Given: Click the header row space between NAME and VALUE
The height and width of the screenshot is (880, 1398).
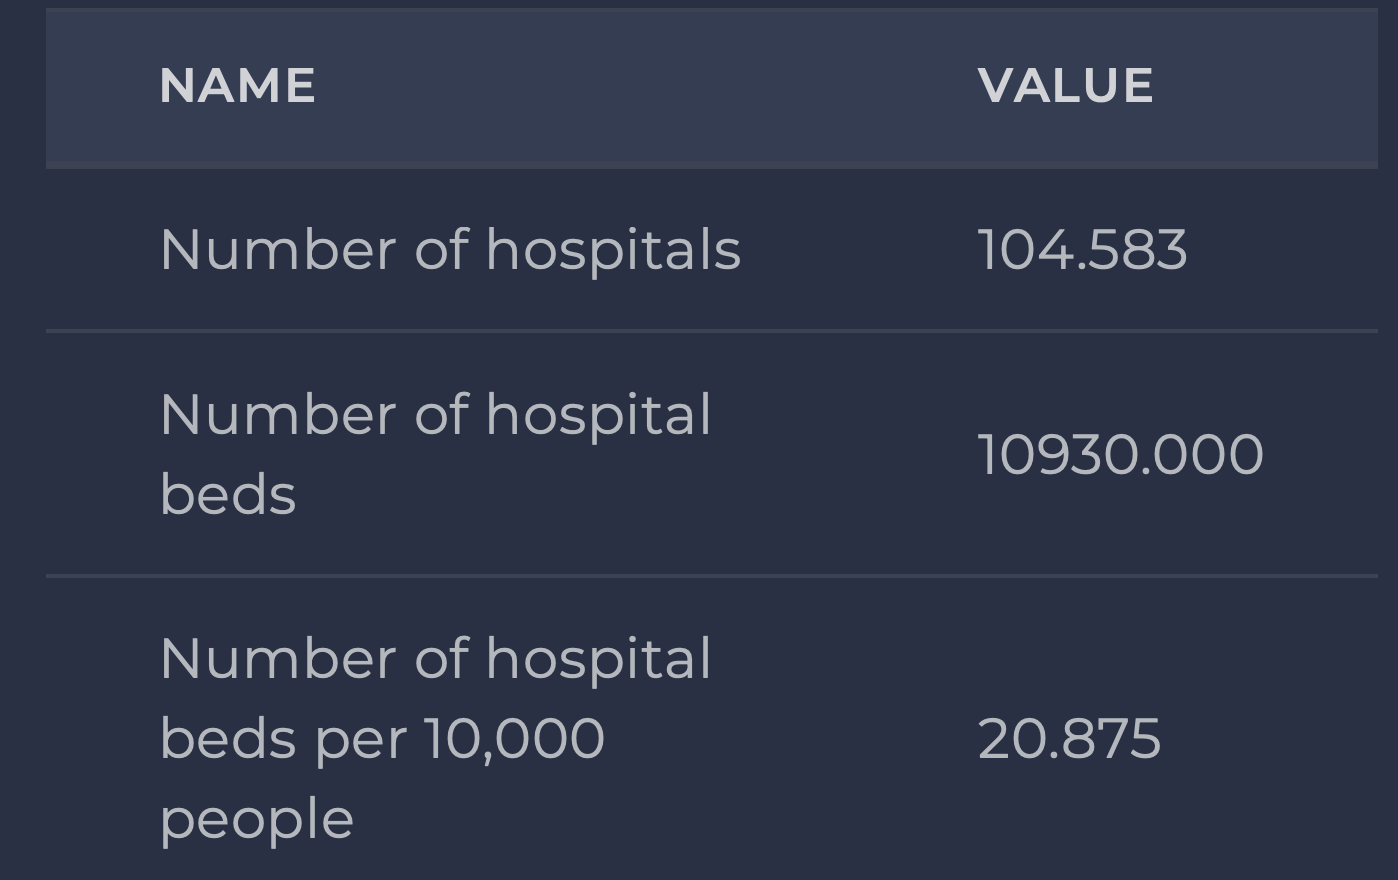Looking at the screenshot, I should tap(640, 86).
